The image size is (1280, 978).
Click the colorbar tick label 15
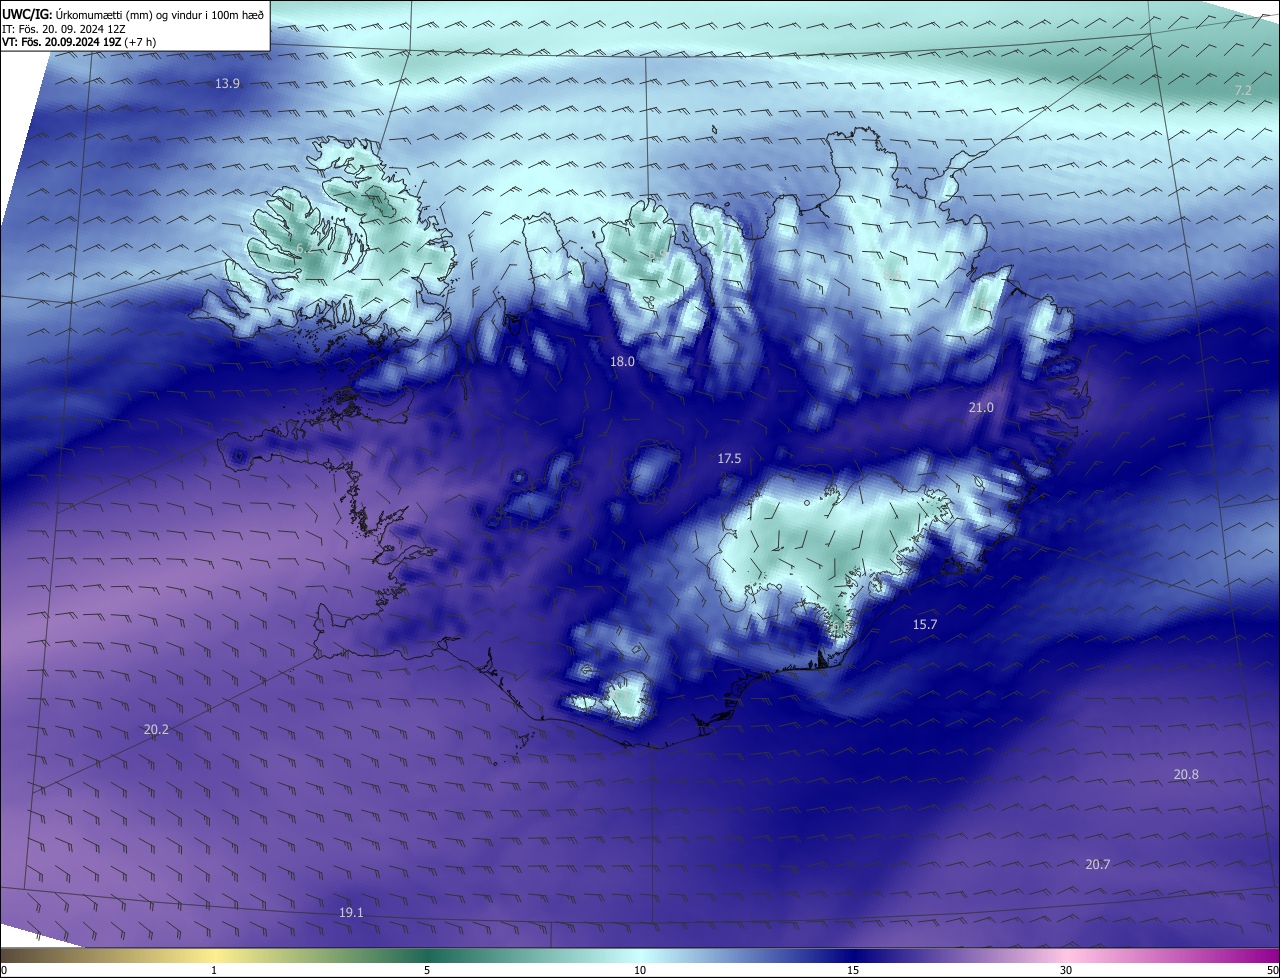[x=853, y=970]
